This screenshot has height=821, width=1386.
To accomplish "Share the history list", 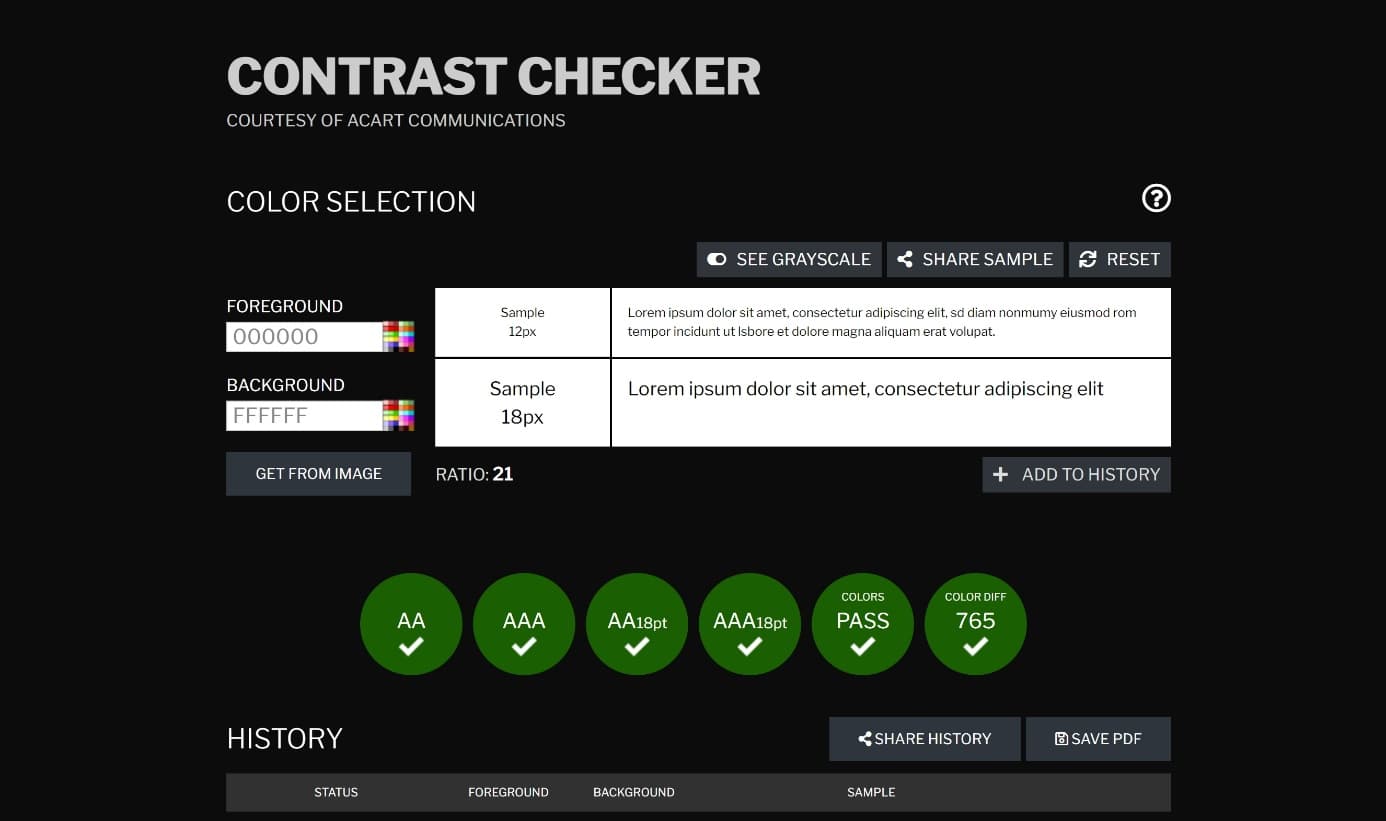I will 924,739.
